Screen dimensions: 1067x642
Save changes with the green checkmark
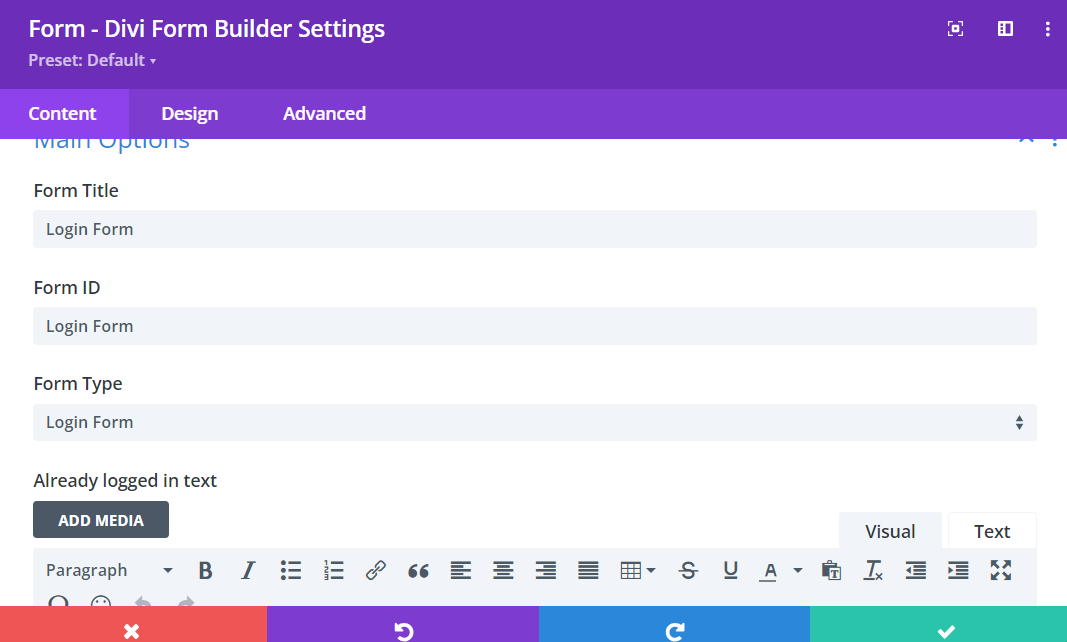coord(945,630)
